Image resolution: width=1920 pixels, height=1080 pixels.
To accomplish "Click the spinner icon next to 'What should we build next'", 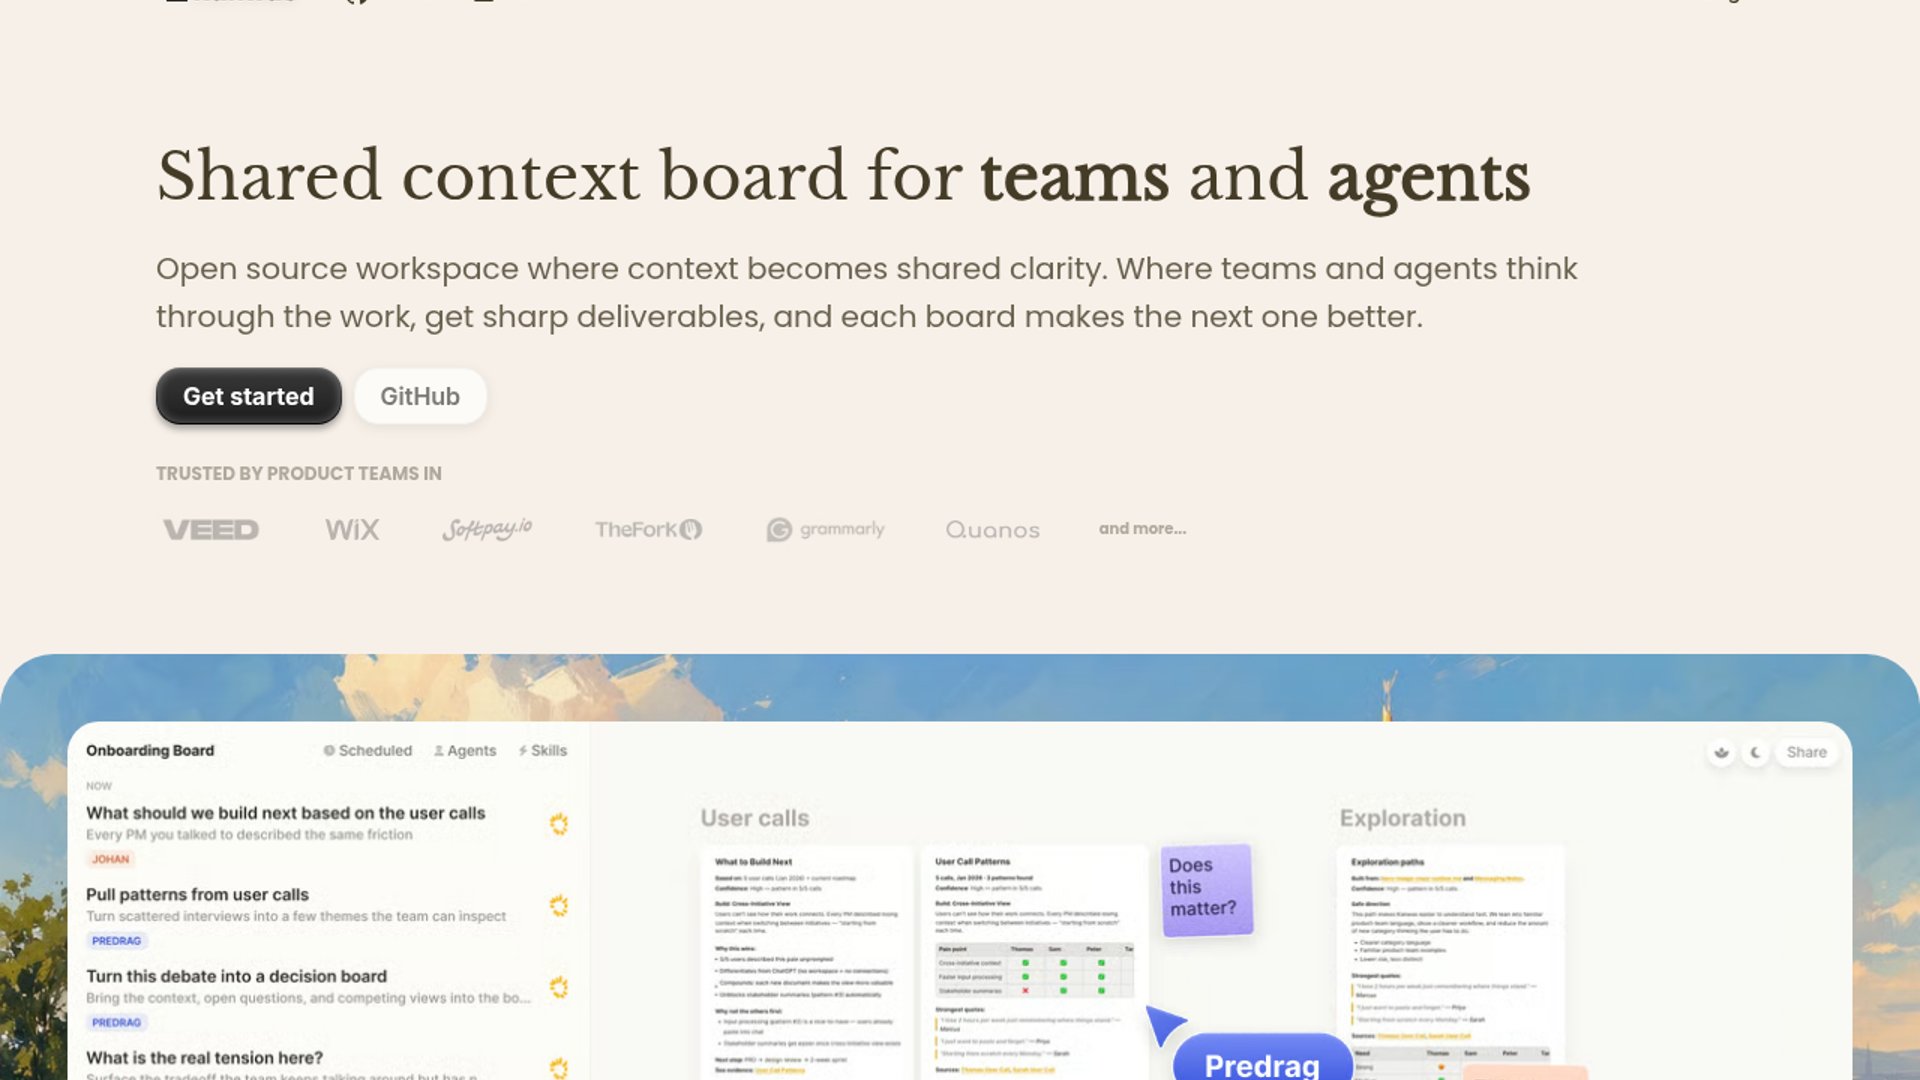I will point(559,824).
